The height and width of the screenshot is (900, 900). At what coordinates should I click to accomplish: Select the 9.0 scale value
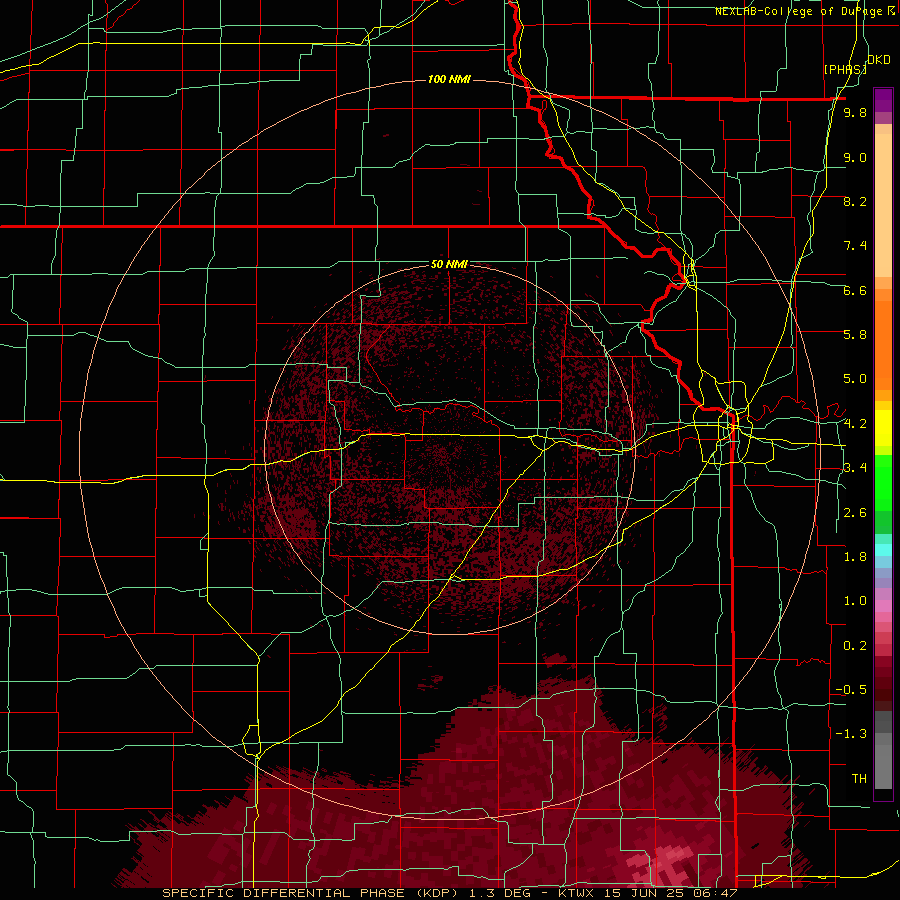pos(855,158)
